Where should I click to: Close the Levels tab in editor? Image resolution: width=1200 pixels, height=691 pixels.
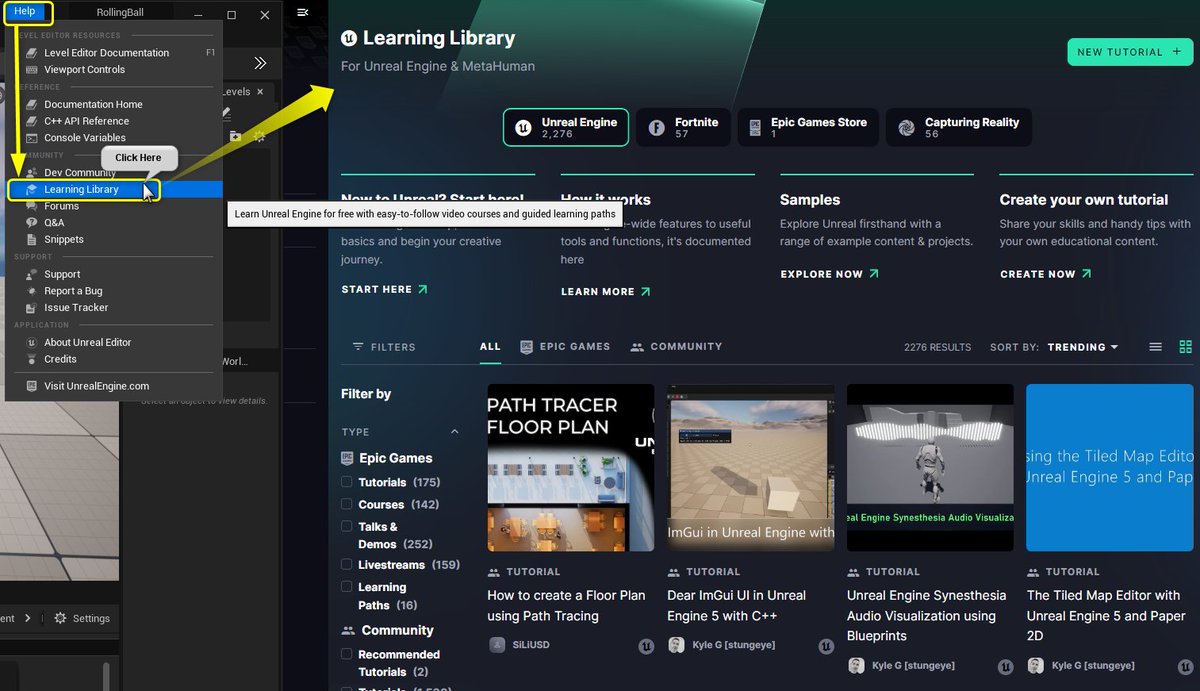(x=260, y=92)
